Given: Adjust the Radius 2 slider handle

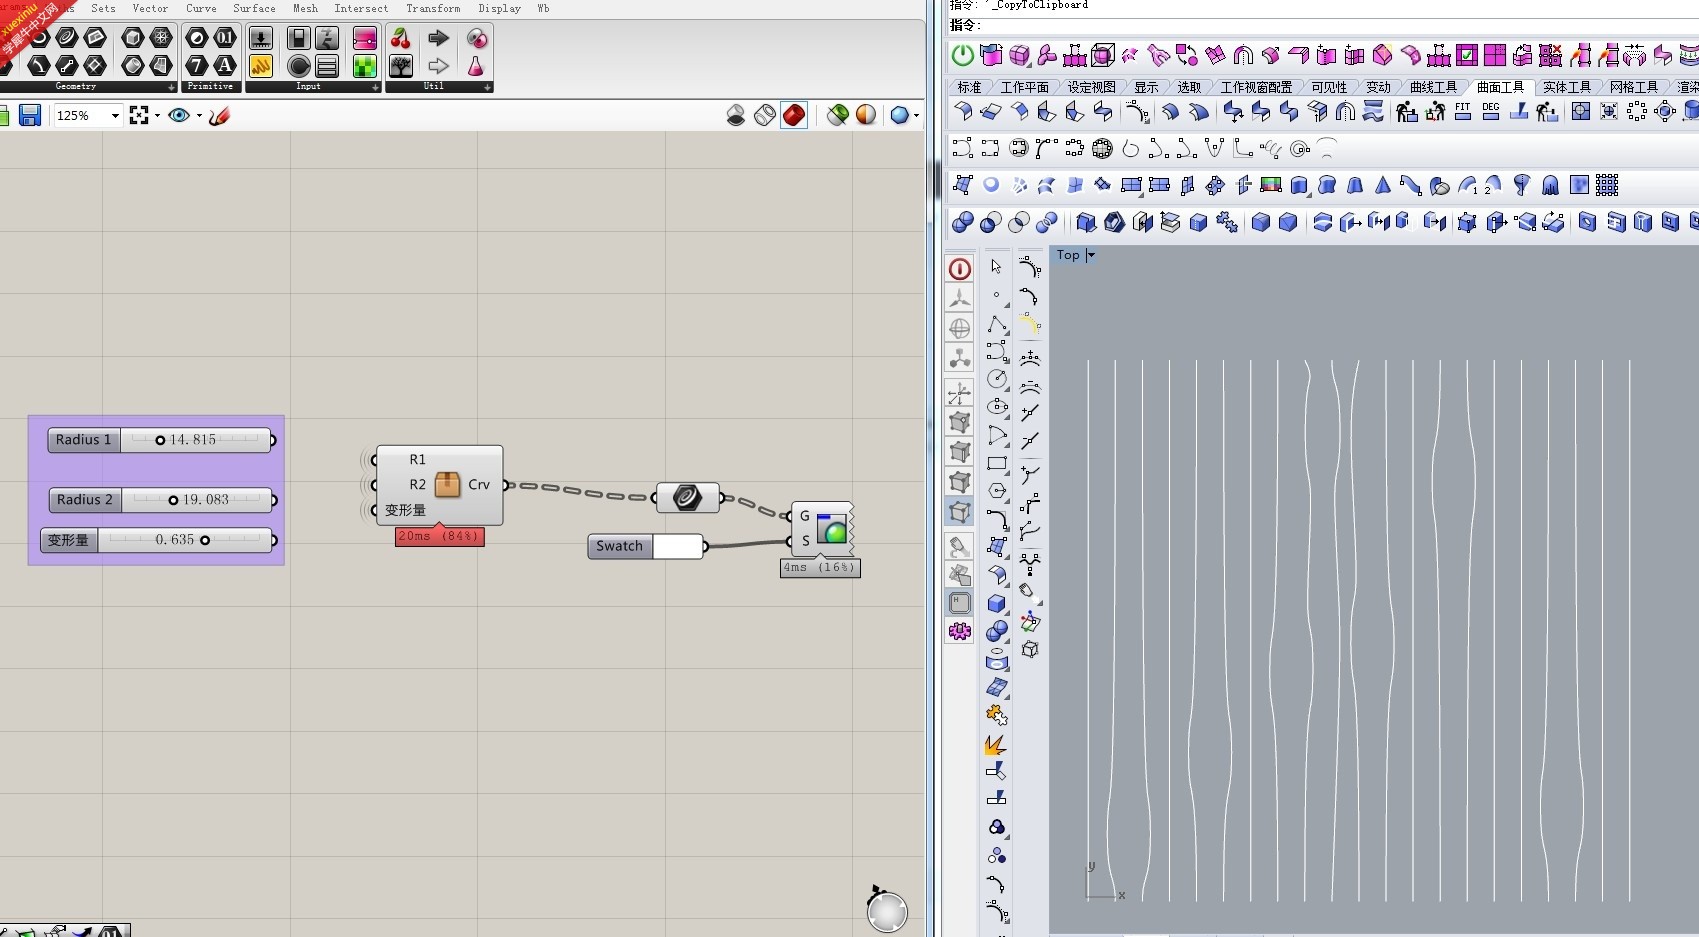Looking at the screenshot, I should [173, 500].
